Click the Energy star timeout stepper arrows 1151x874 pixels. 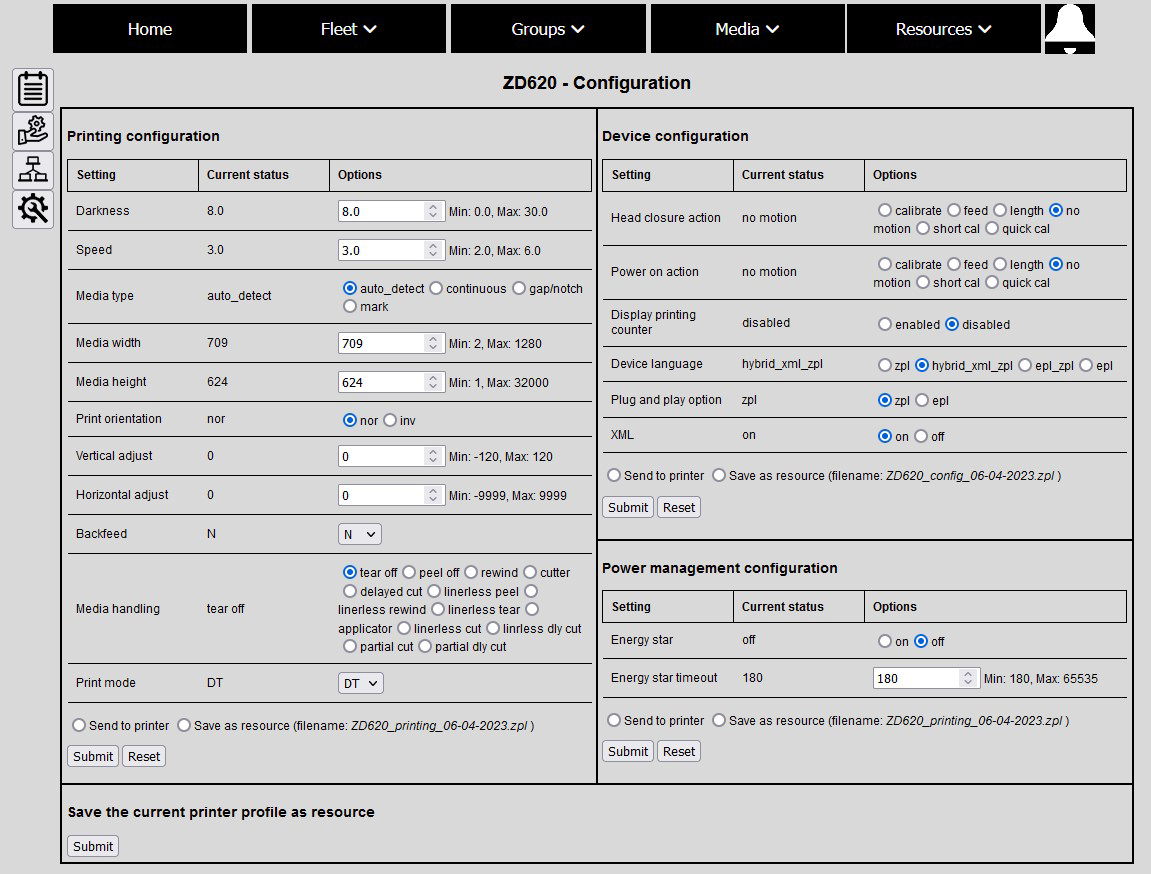tap(968, 679)
